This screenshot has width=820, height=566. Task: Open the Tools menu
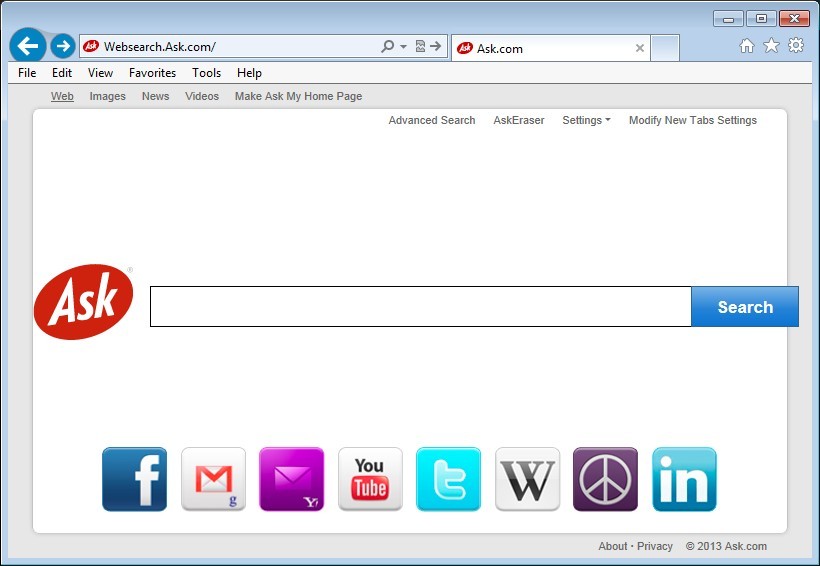pos(207,73)
